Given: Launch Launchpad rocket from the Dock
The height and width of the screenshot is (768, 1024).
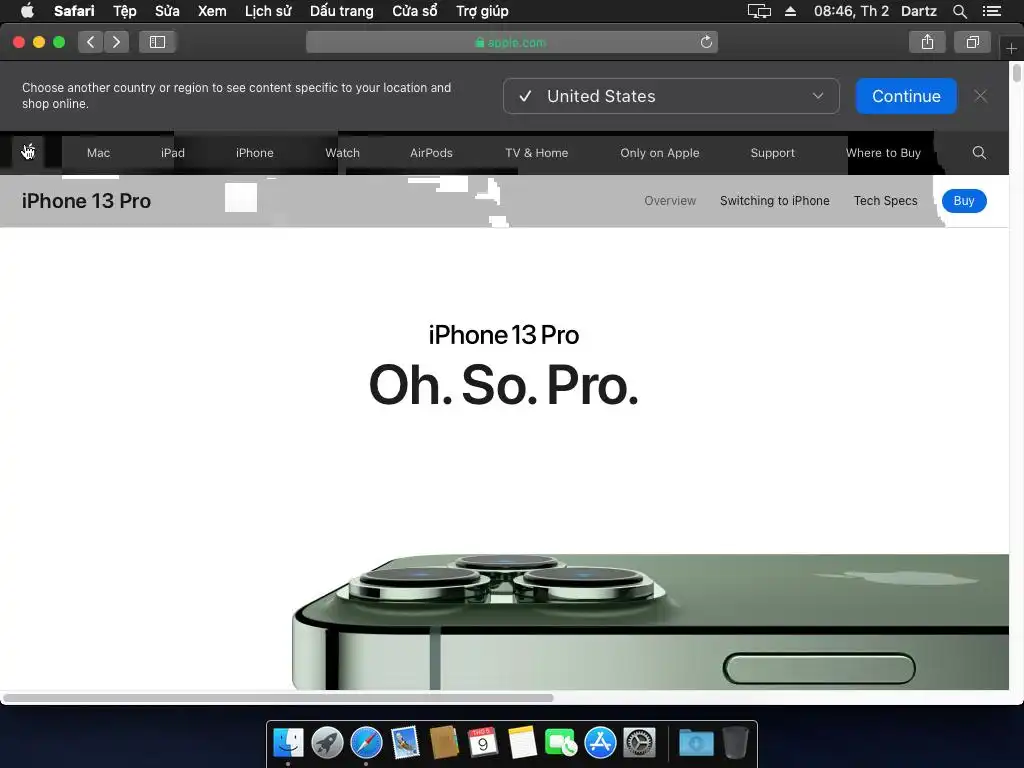Looking at the screenshot, I should click(x=327, y=743).
